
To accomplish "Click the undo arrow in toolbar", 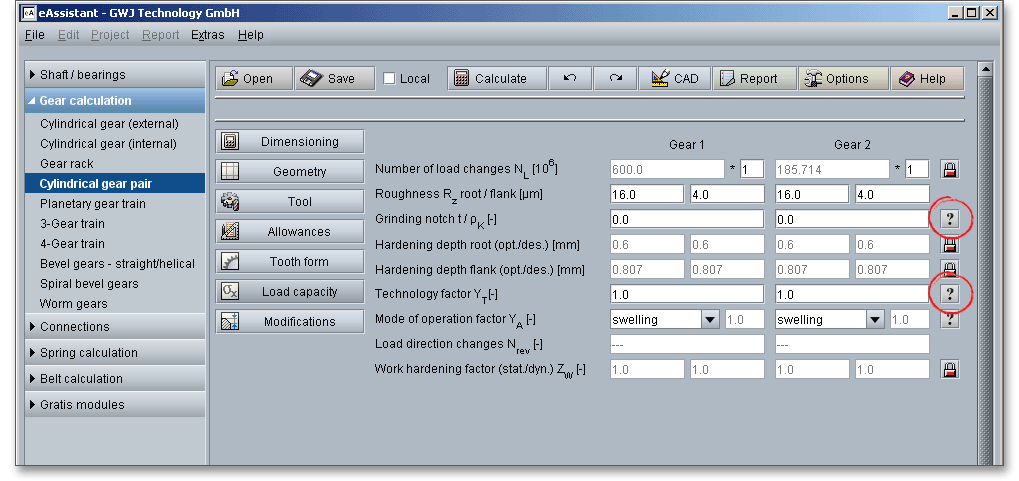I will (570, 79).
